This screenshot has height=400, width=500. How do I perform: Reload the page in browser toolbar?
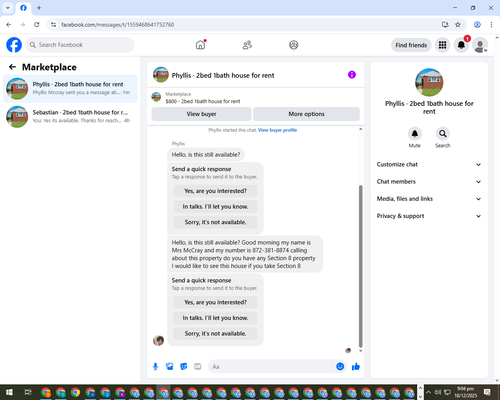click(x=37, y=25)
